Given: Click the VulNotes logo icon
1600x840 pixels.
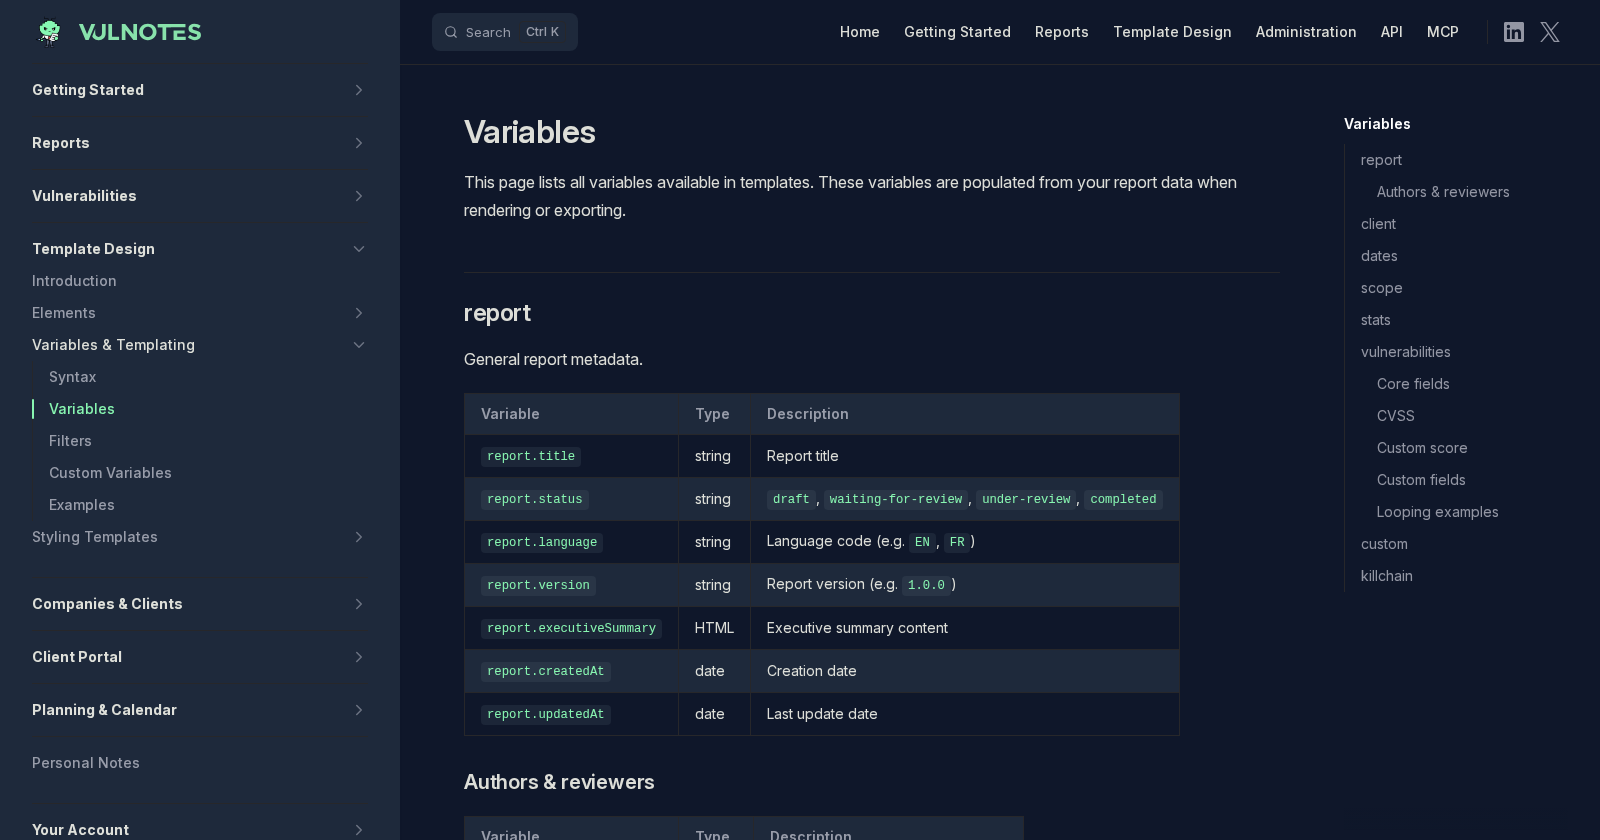Looking at the screenshot, I should pos(49,32).
